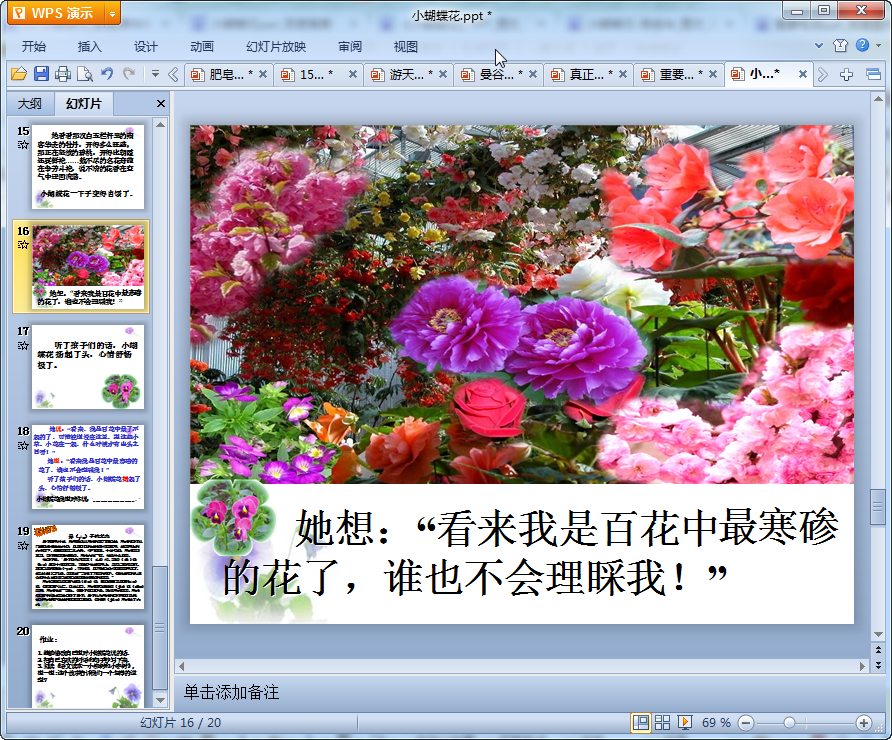Open the 开始 ribbon tab
This screenshot has width=892, height=740.
[x=34, y=47]
